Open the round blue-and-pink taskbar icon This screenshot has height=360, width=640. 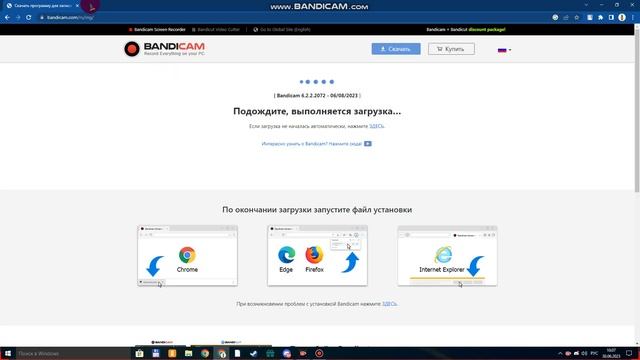click(287, 353)
